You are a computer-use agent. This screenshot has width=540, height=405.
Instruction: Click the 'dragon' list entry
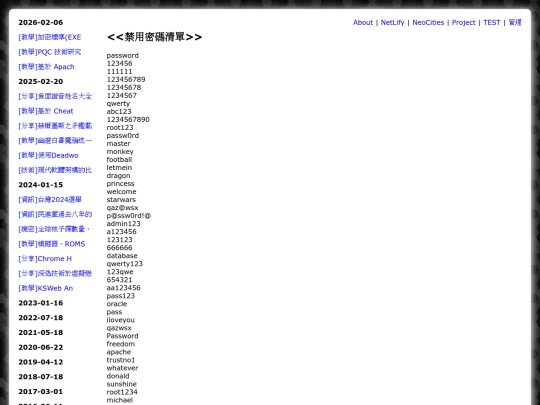(x=118, y=176)
